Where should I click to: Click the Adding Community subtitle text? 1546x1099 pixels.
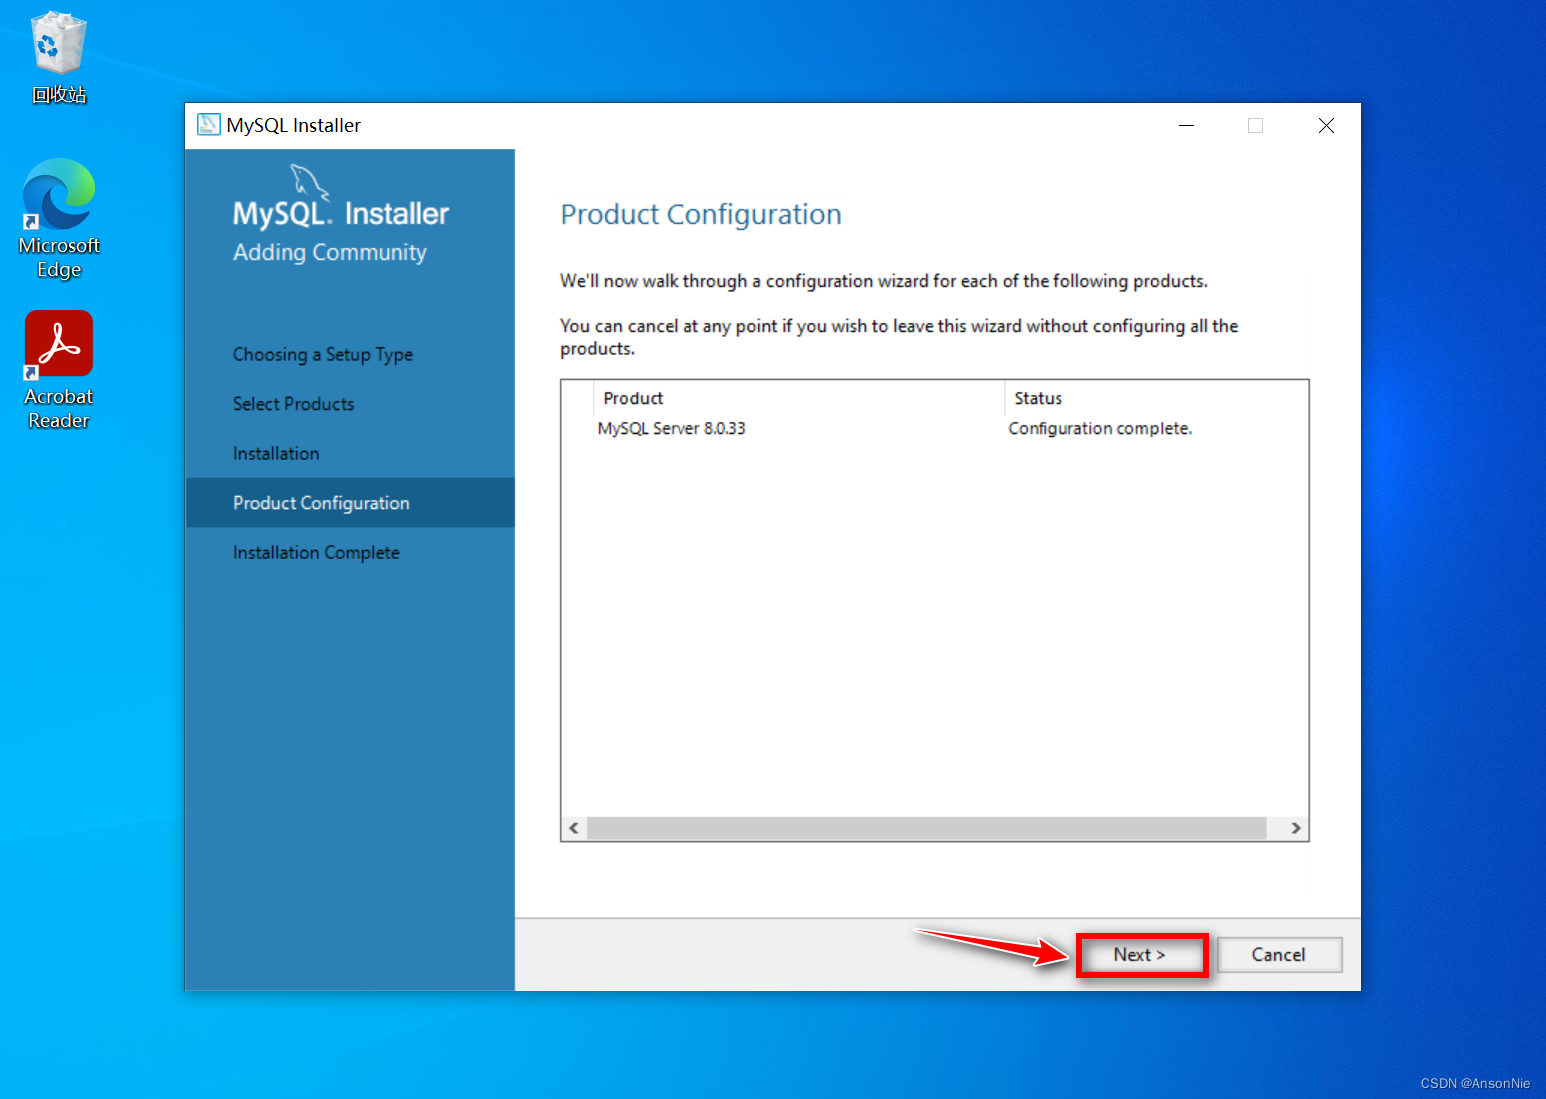tap(330, 252)
